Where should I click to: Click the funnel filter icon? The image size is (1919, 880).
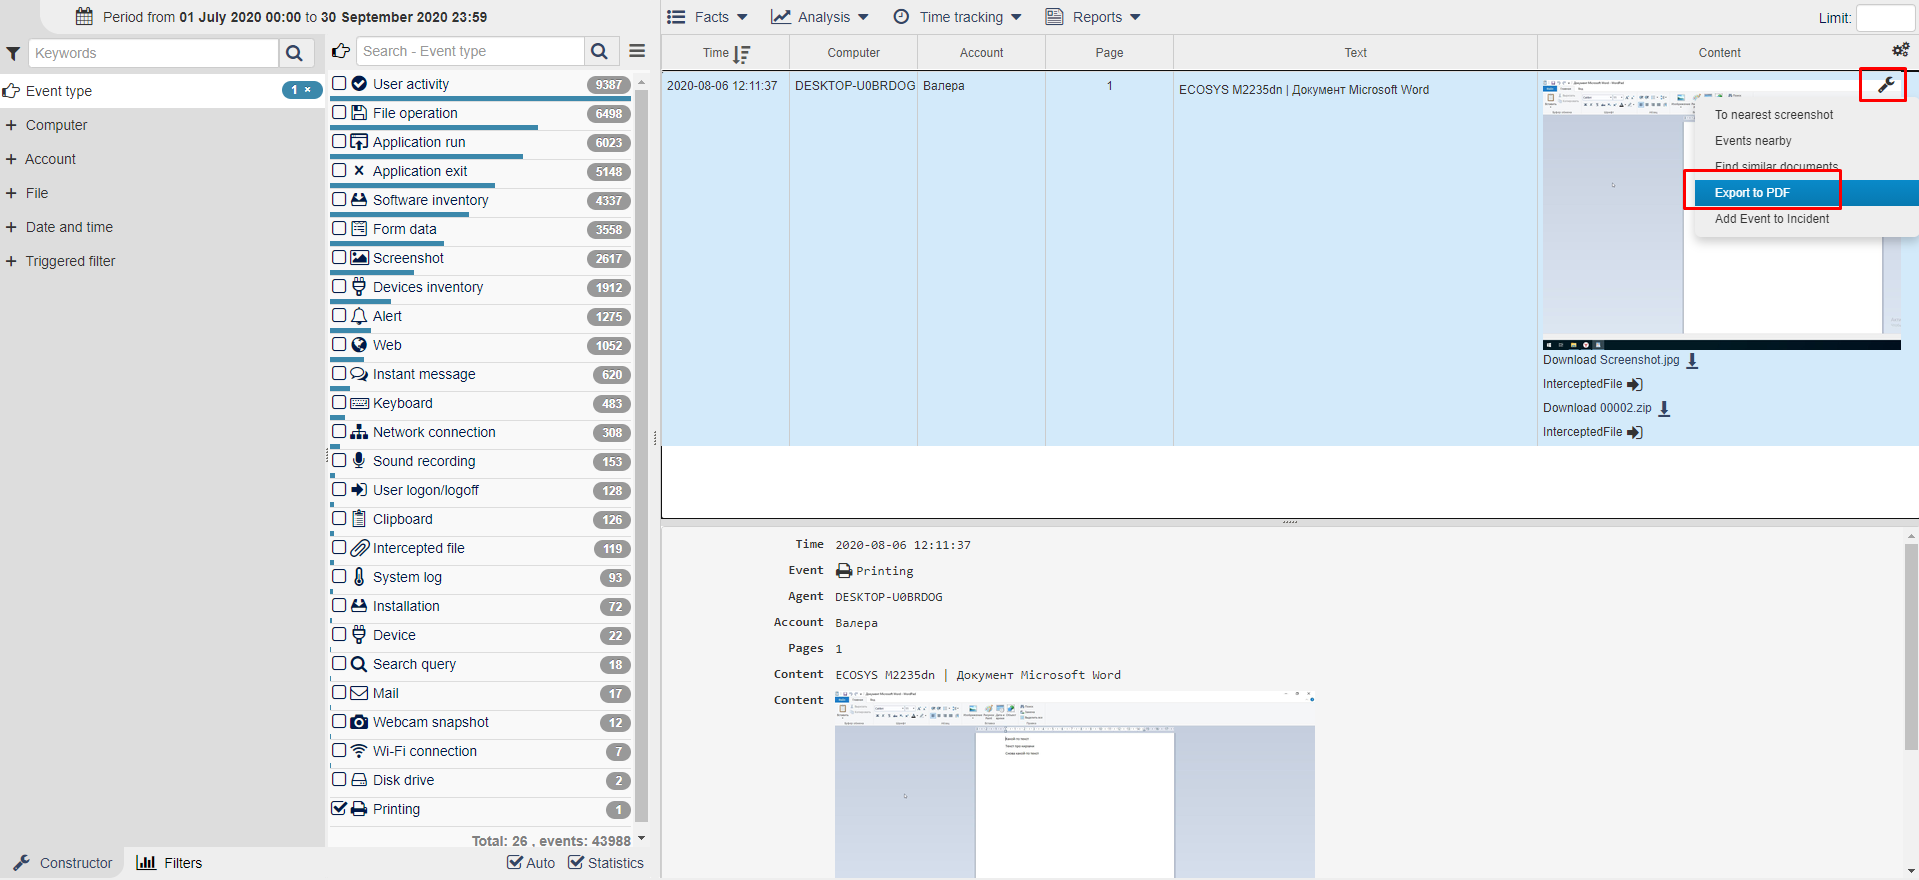[13, 54]
